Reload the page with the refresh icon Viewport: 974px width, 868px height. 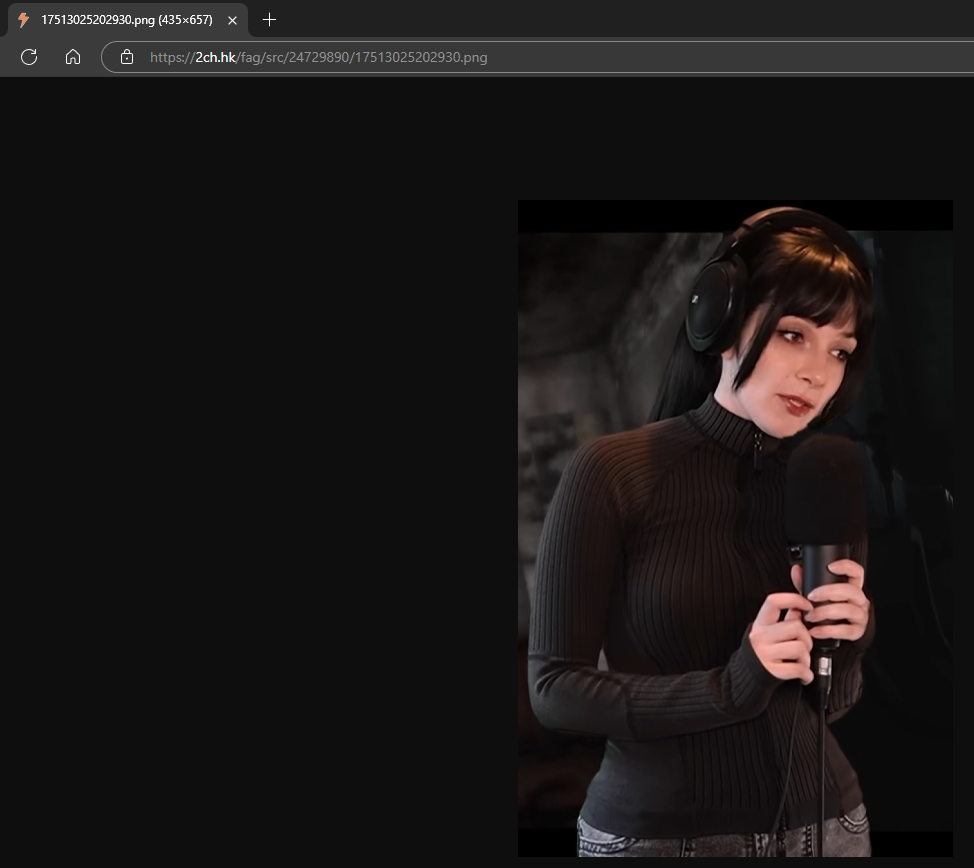click(29, 57)
